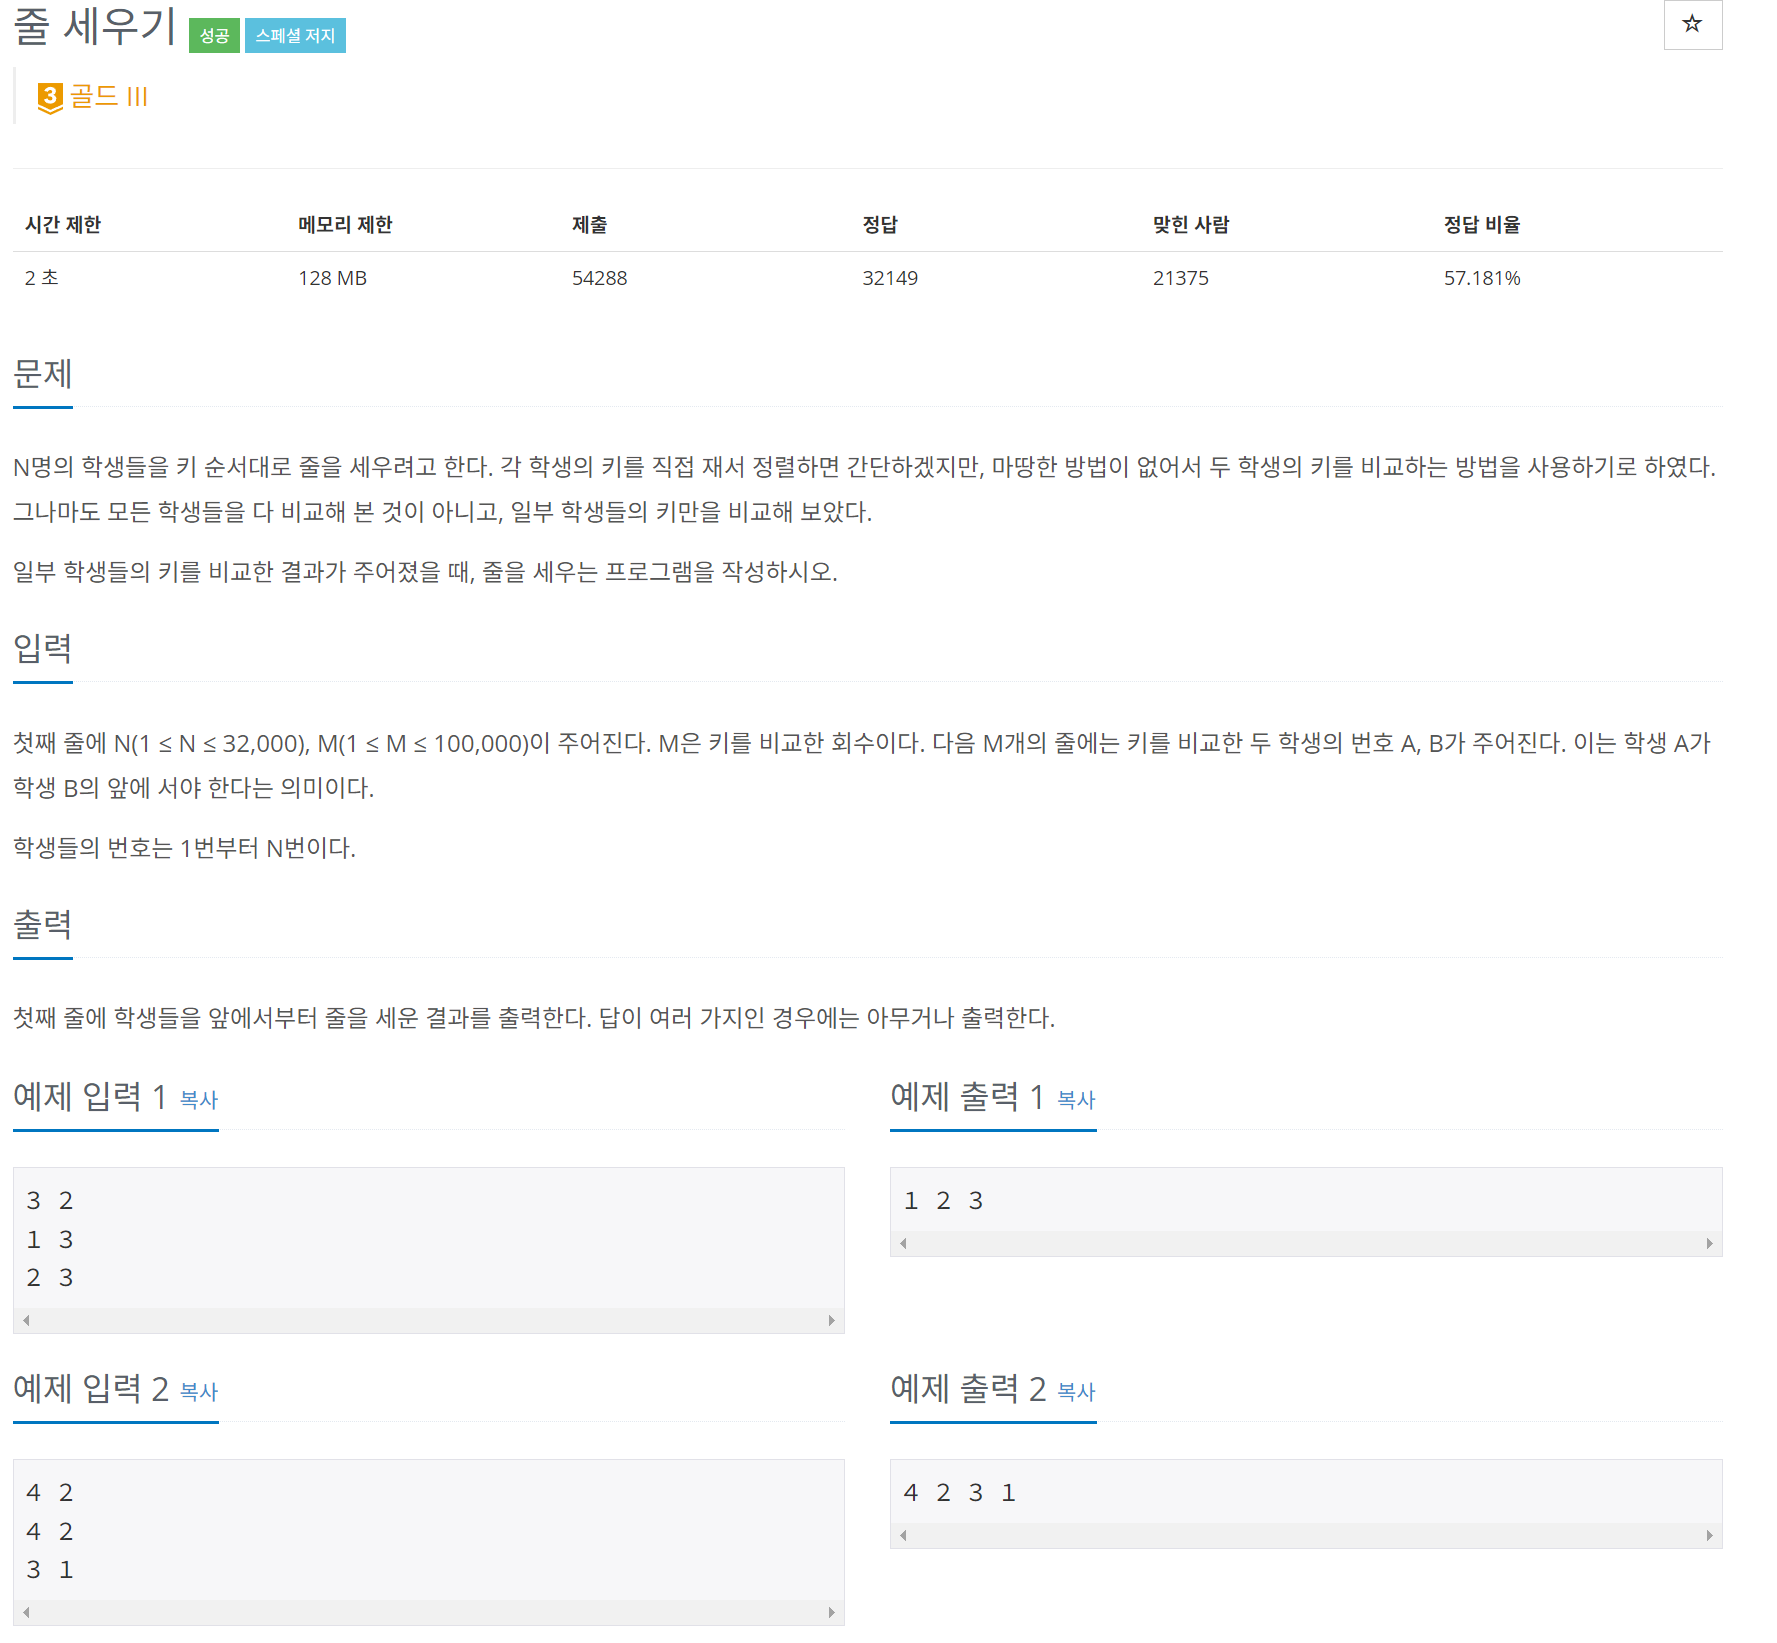The image size is (1777, 1643).
Task: Click the submission count 54288
Action: [600, 278]
